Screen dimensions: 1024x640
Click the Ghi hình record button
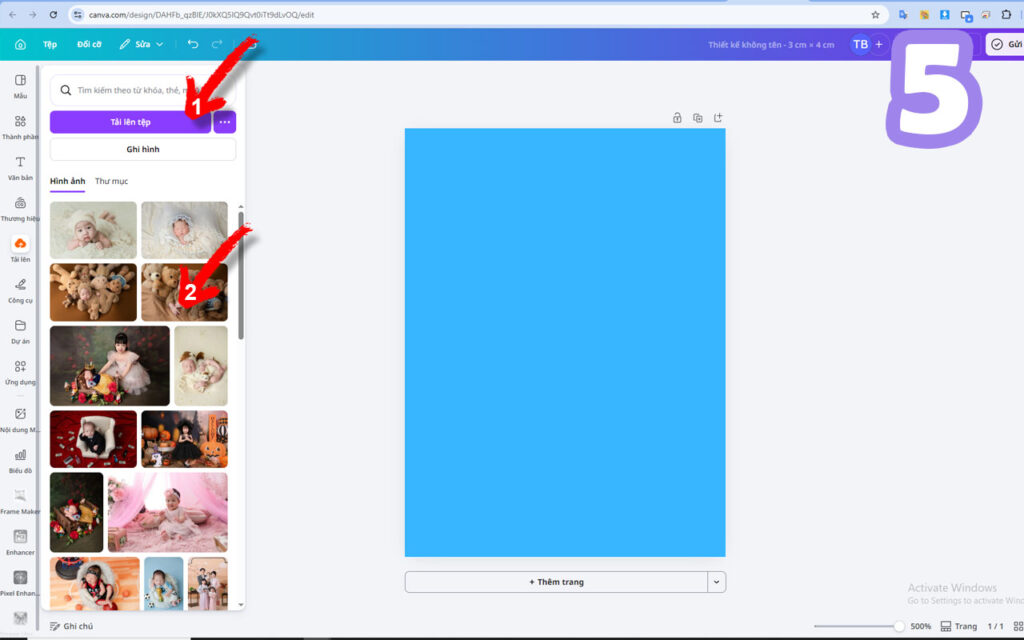tap(143, 149)
